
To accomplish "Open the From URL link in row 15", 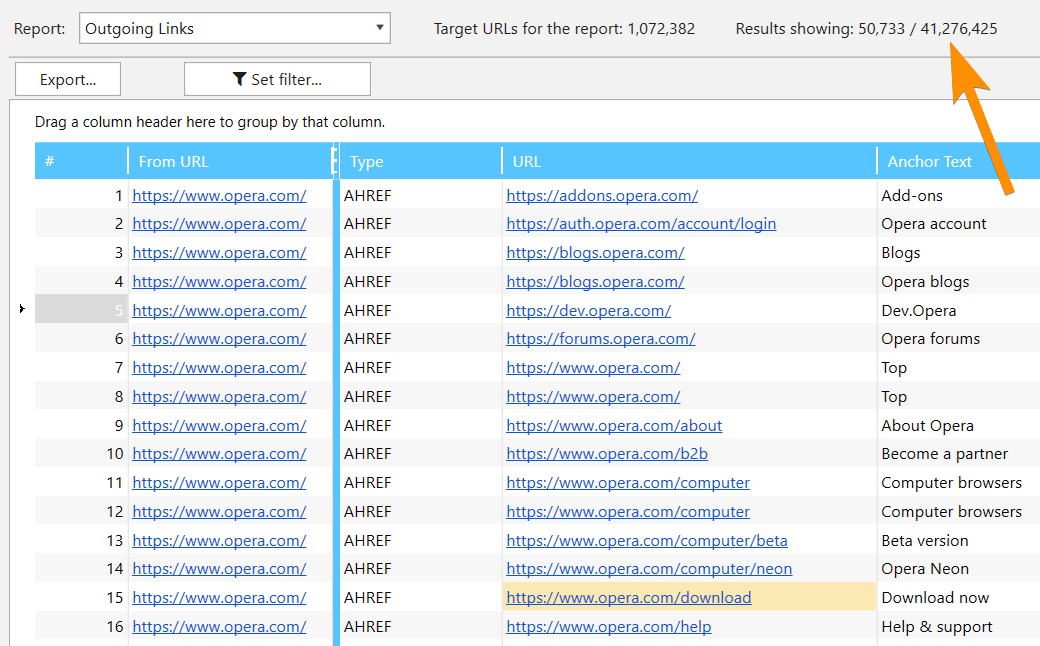I will (219, 598).
